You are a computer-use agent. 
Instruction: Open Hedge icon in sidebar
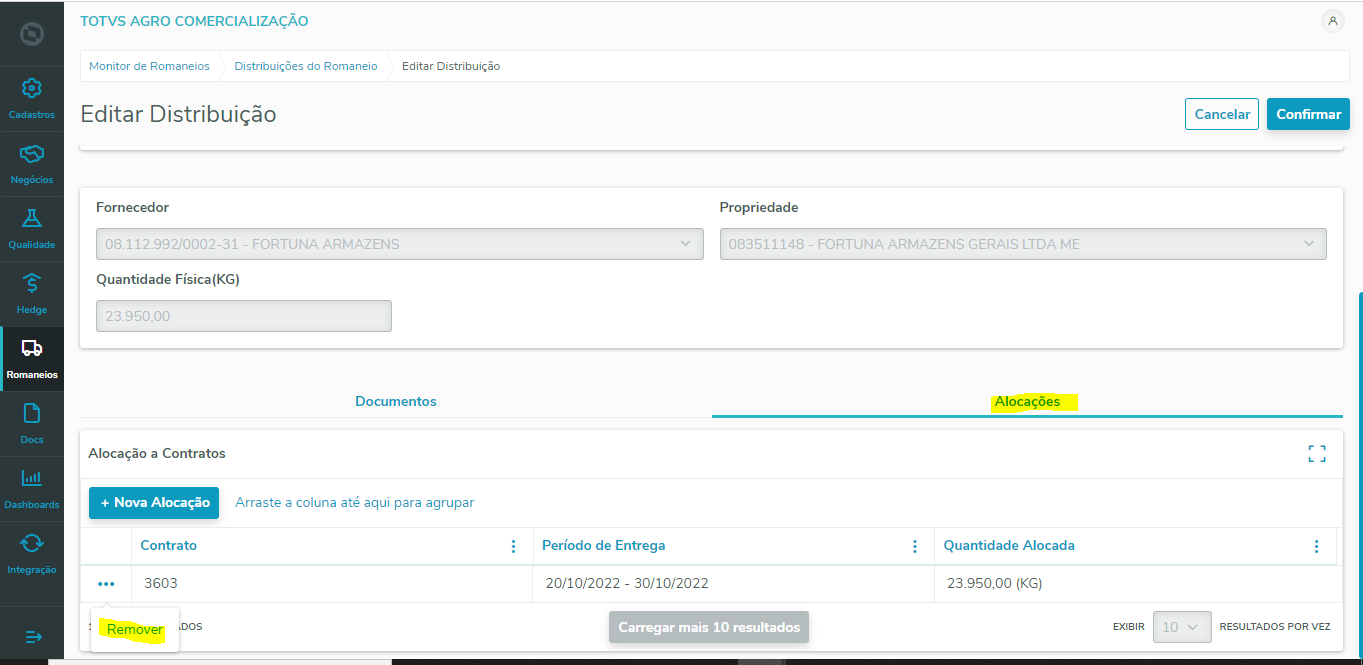tap(32, 283)
